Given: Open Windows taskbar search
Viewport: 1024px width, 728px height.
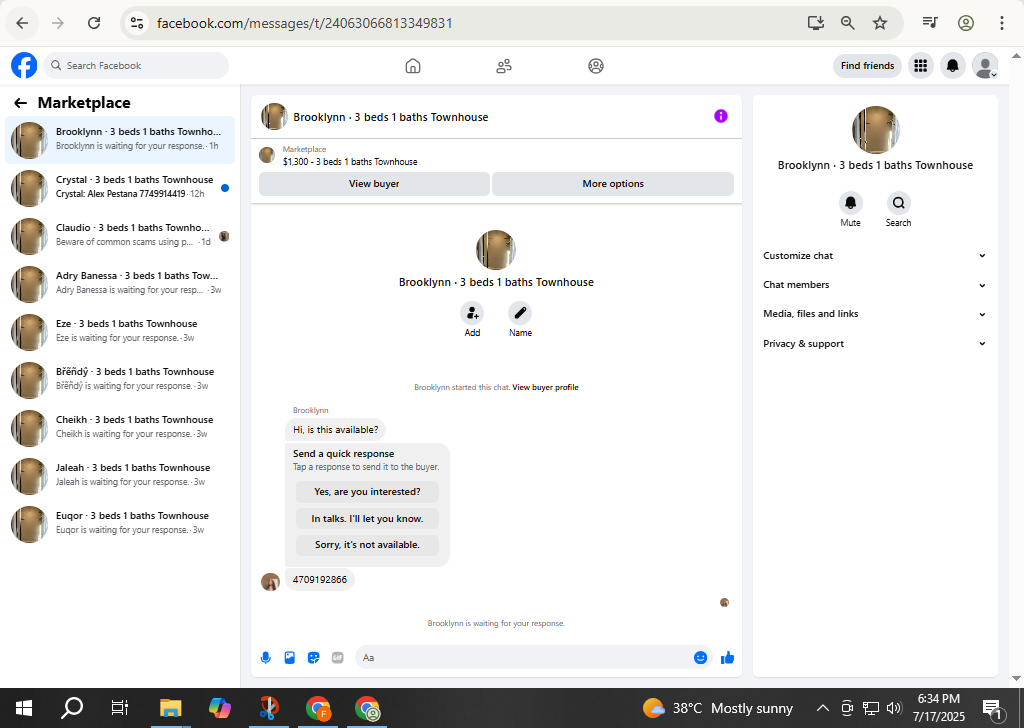Looking at the screenshot, I should [72, 708].
